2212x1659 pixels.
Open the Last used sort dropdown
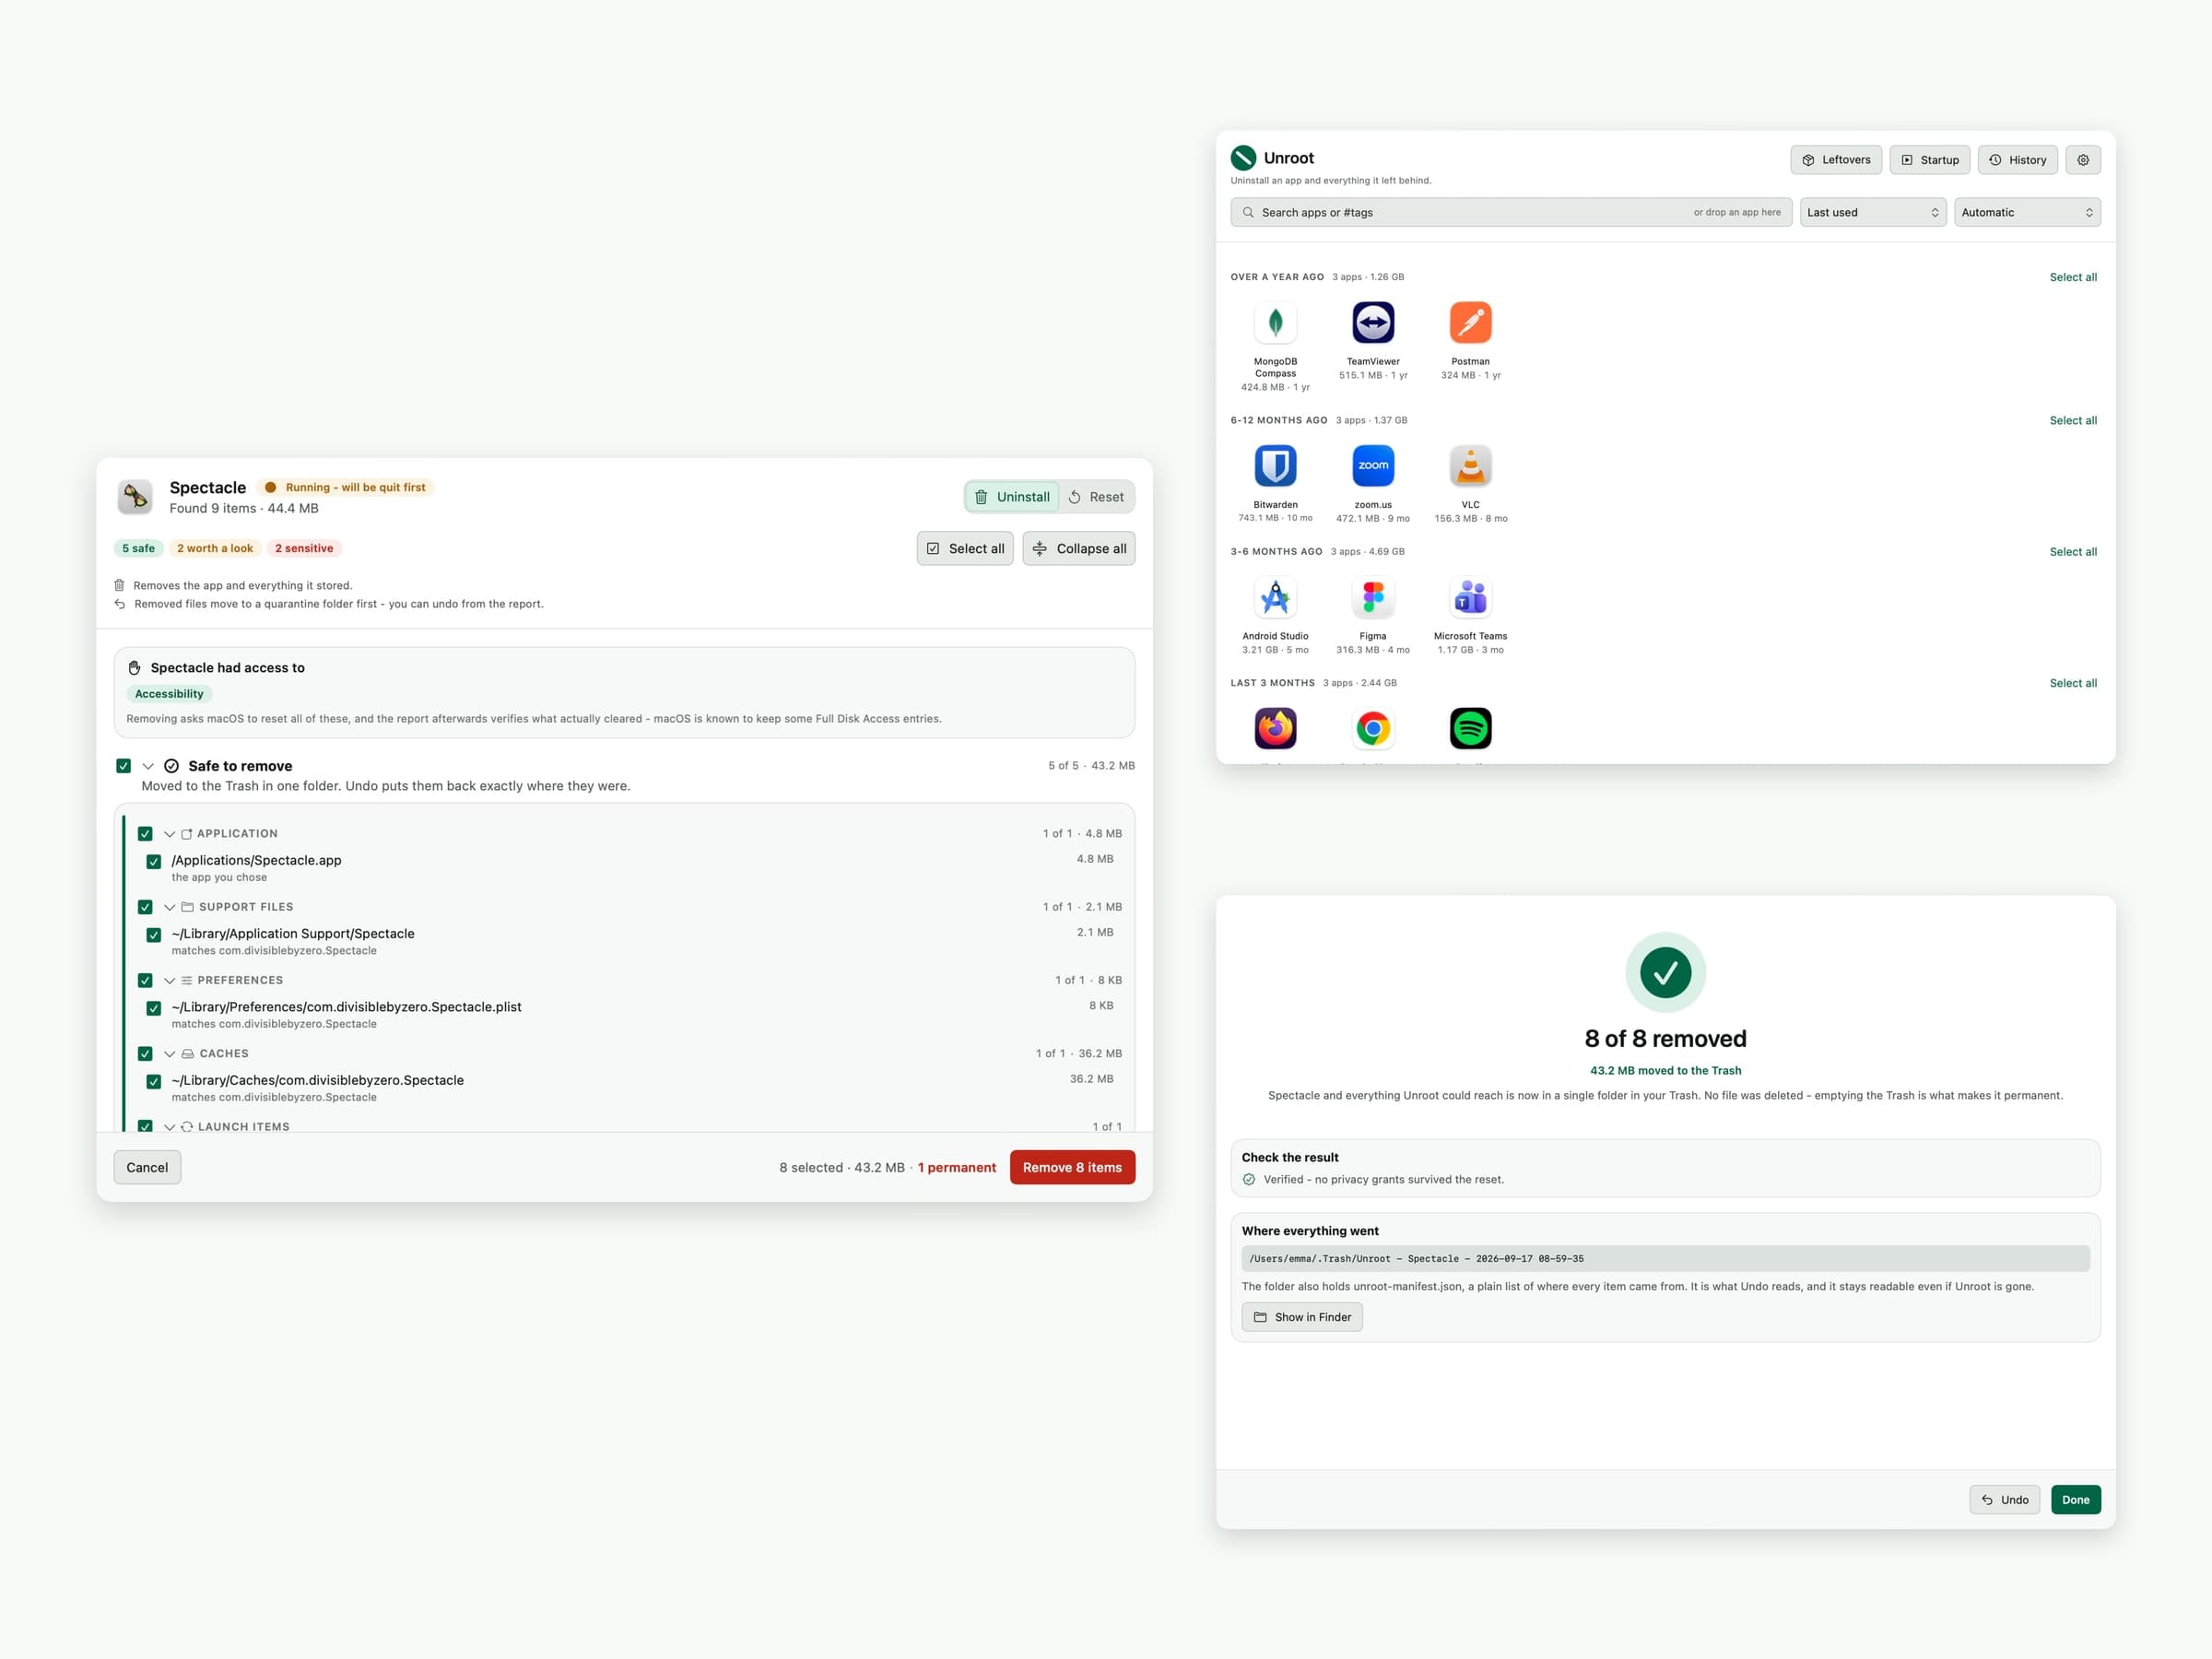1873,212
